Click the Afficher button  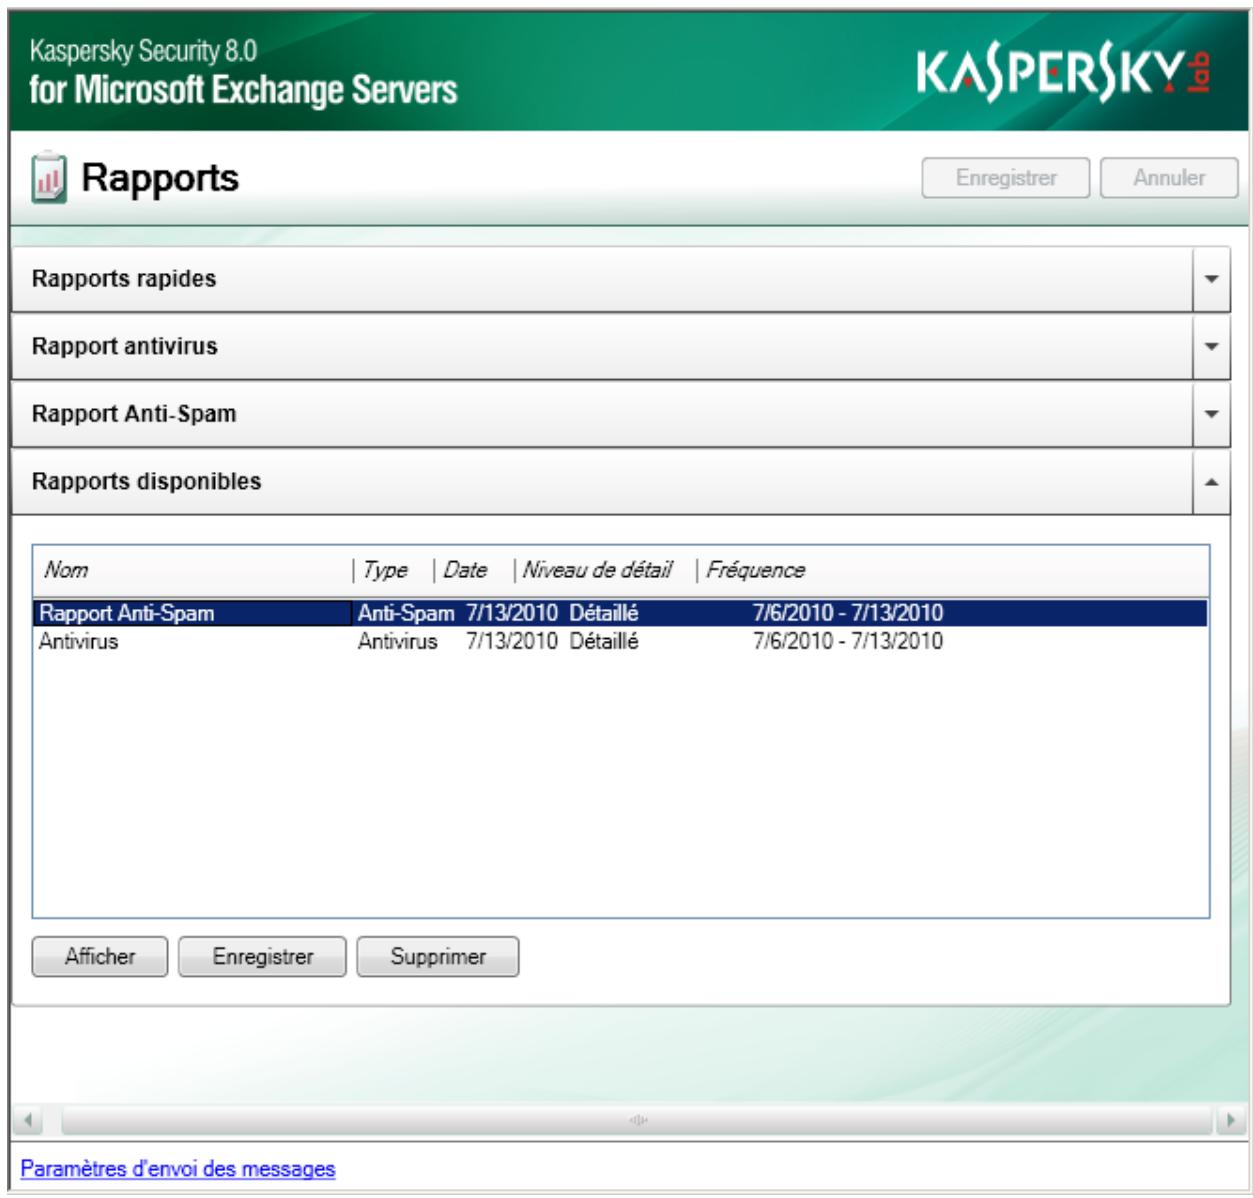(x=100, y=956)
